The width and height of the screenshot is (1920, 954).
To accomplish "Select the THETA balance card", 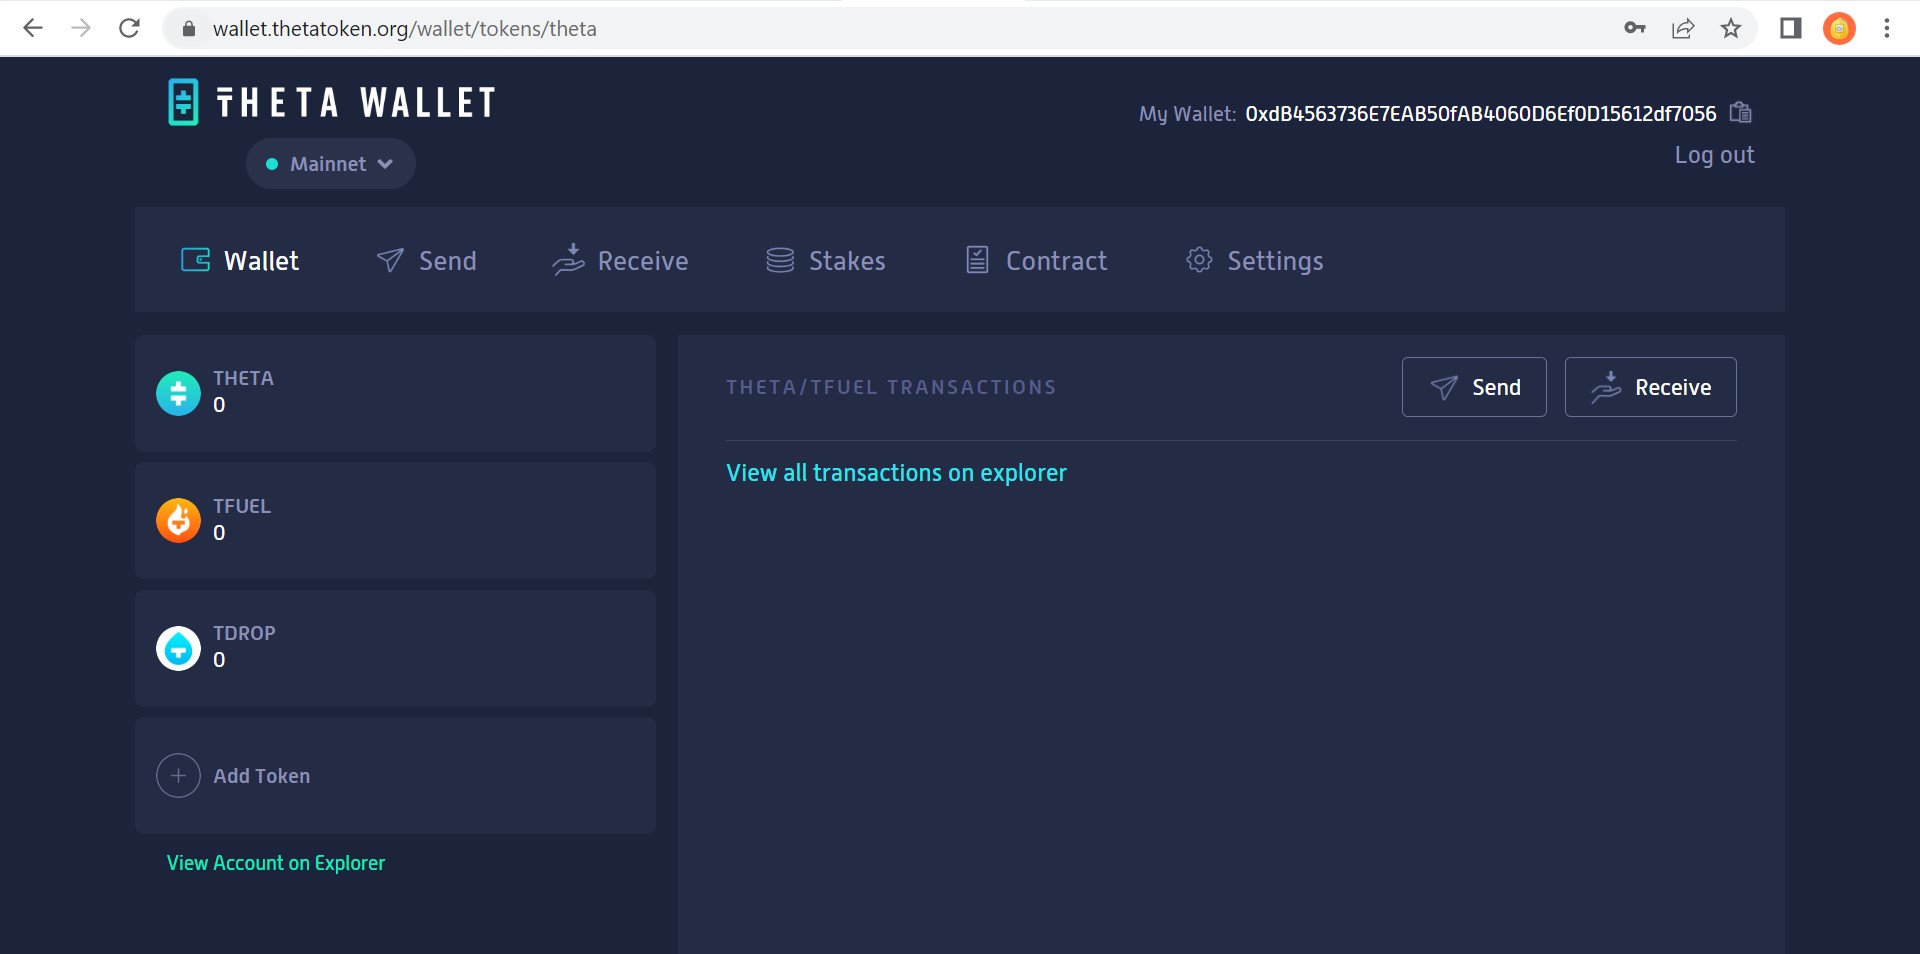I will click(x=395, y=393).
